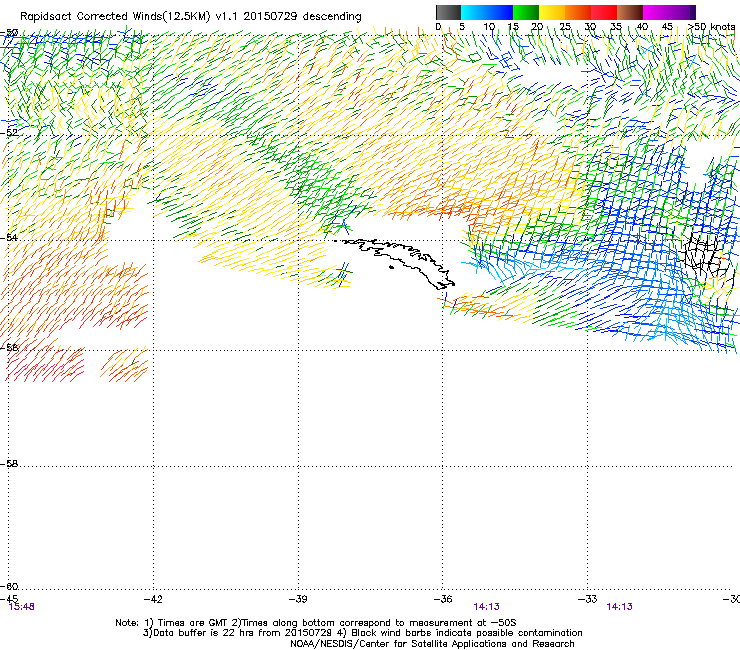740x650 pixels.
Task: Click the '-36' longitude label
Action: coord(443,599)
